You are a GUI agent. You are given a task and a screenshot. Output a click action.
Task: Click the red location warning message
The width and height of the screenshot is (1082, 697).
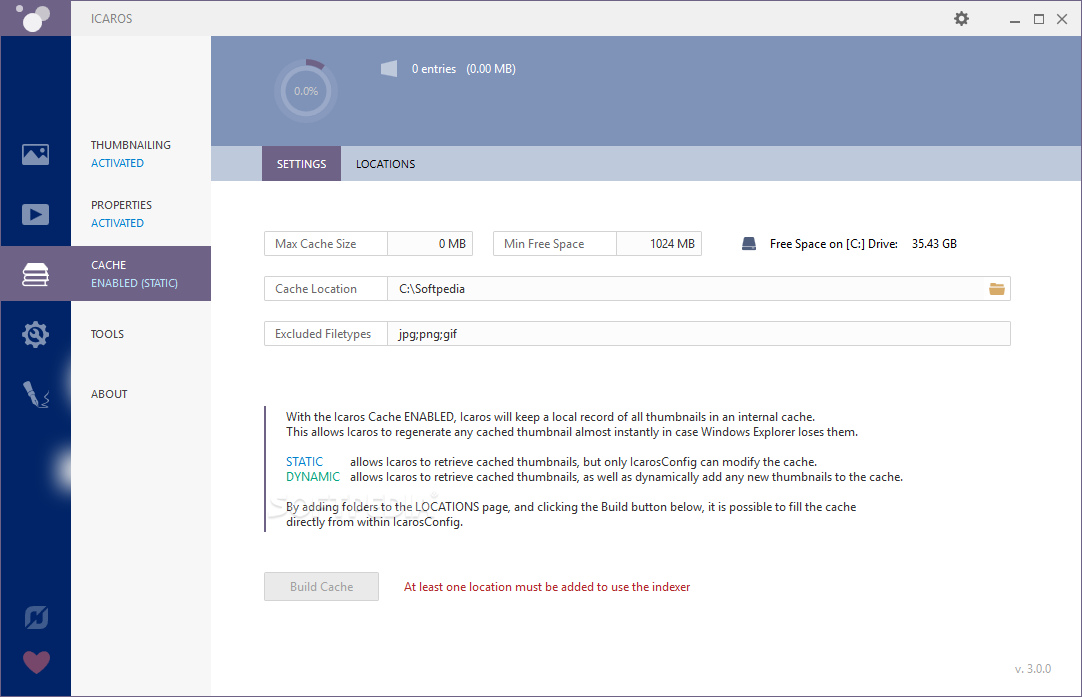click(x=547, y=587)
